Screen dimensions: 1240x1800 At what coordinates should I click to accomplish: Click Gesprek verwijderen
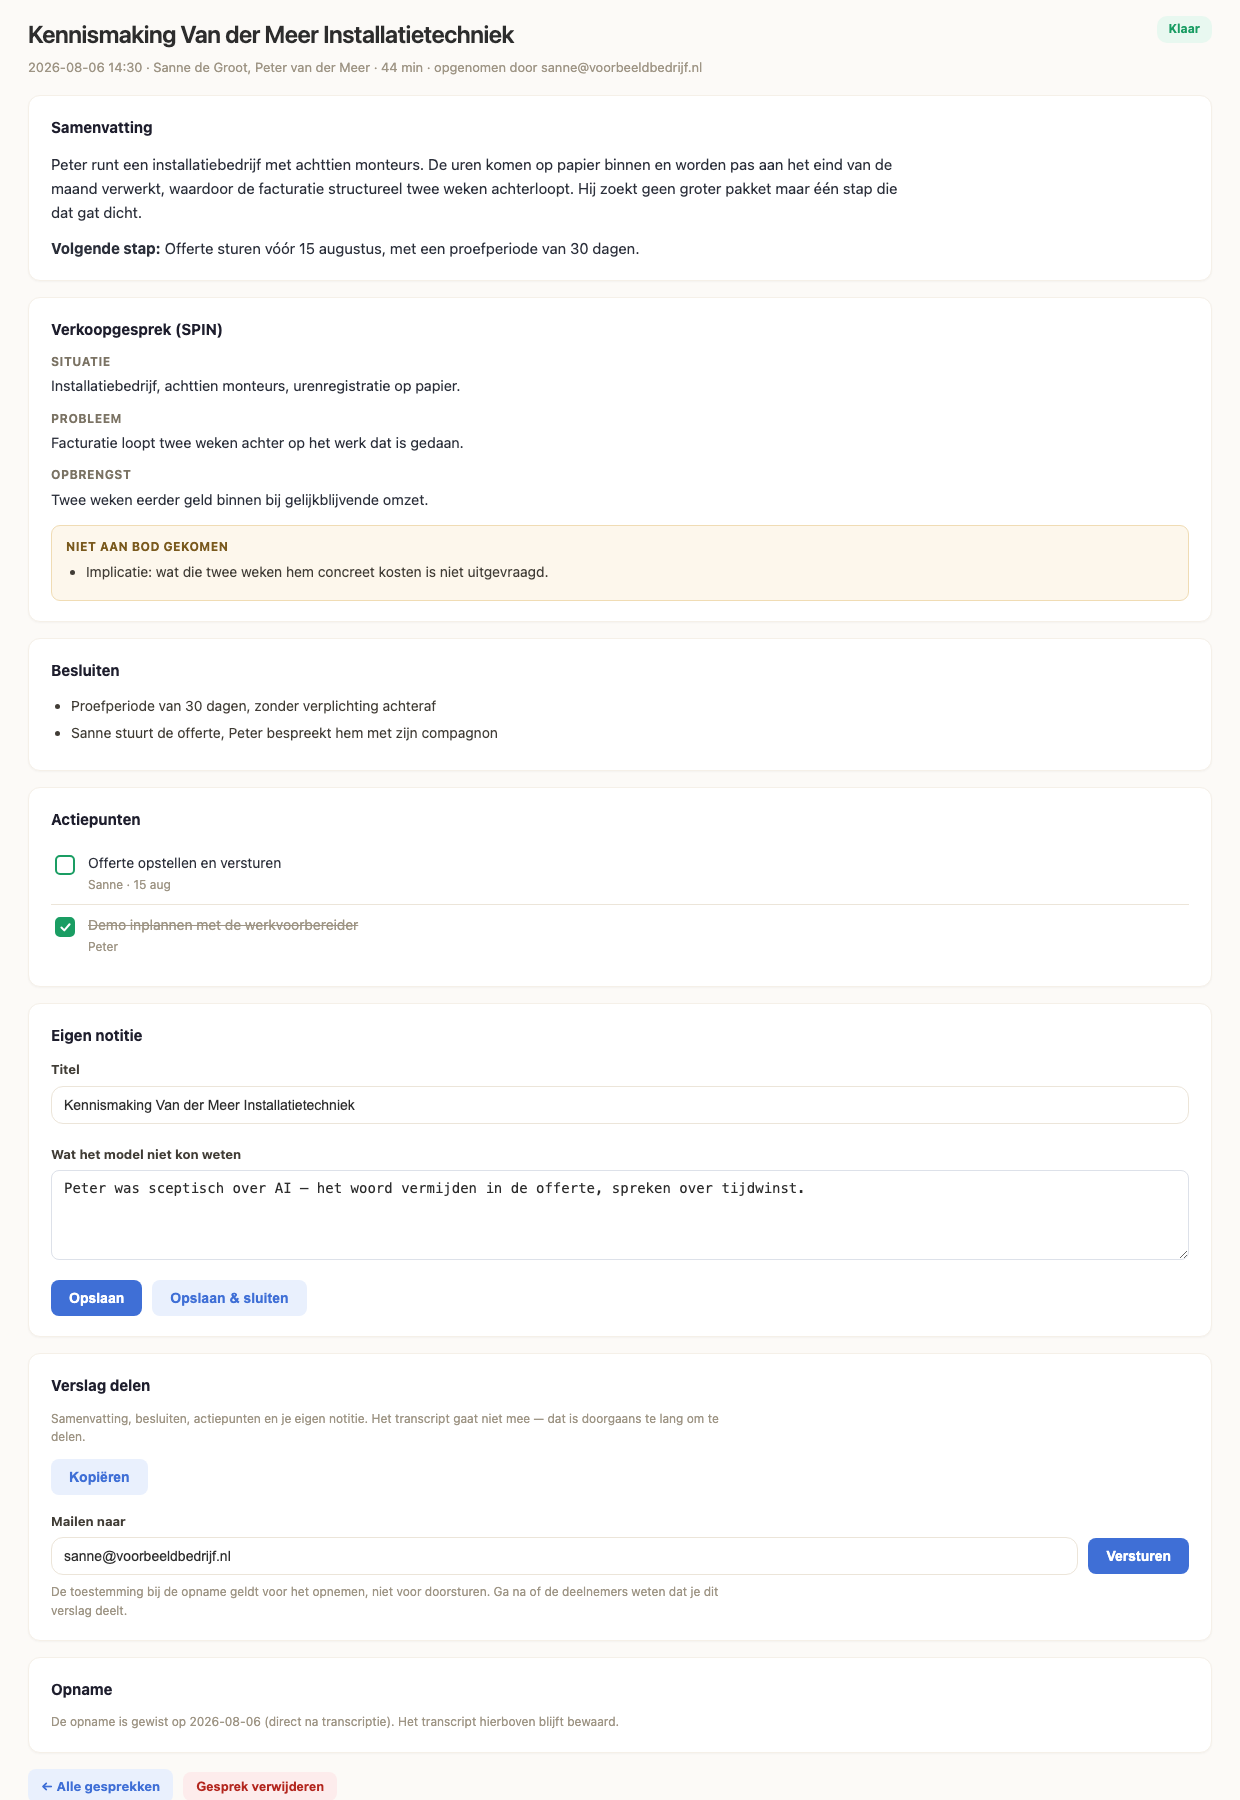point(260,1786)
